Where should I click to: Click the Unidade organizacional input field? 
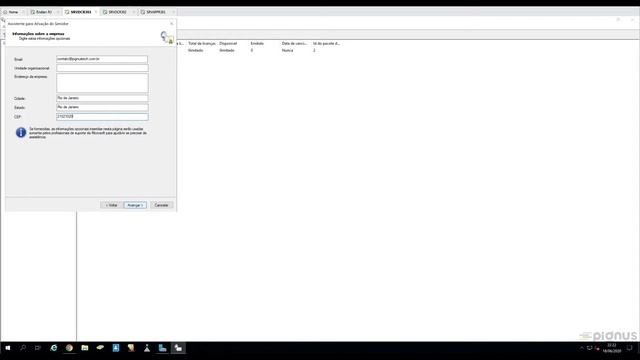pyautogui.click(x=102, y=68)
